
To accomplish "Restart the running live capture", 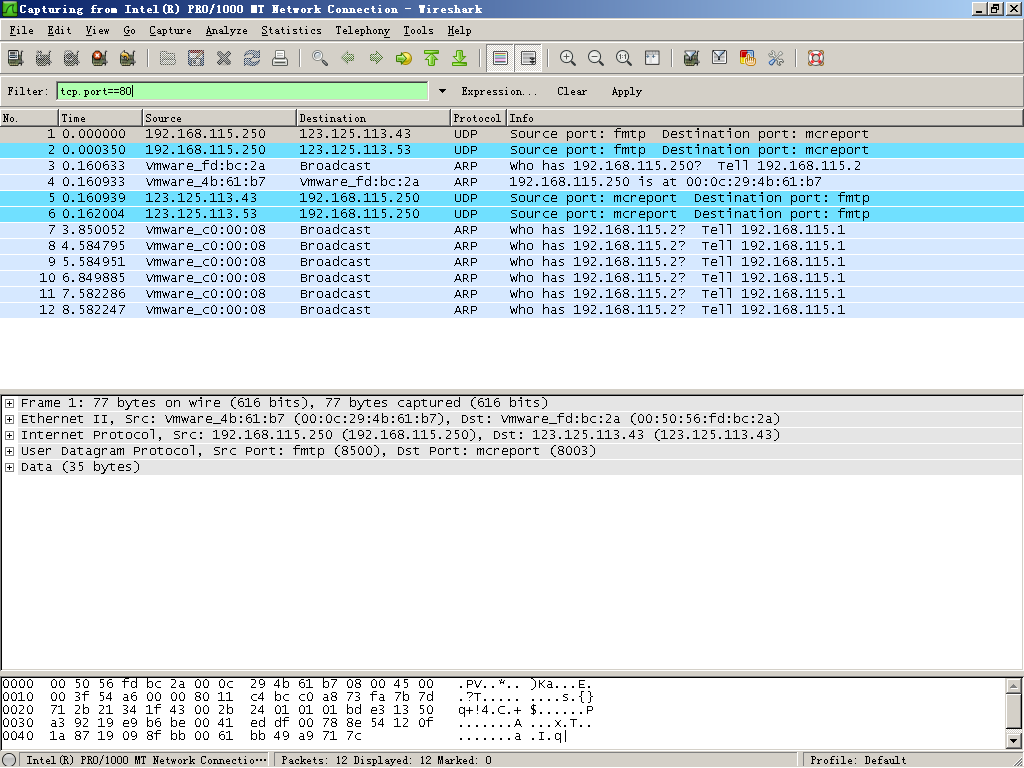I will [128, 58].
